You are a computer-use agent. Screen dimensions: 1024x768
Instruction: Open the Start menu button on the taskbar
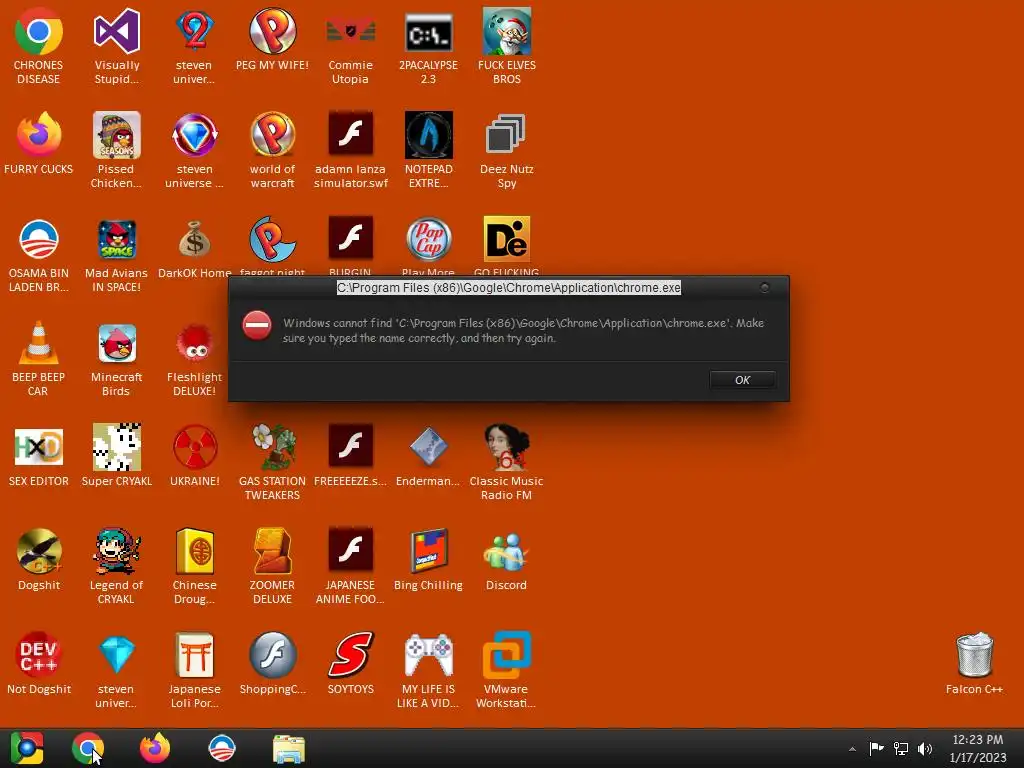coord(27,748)
